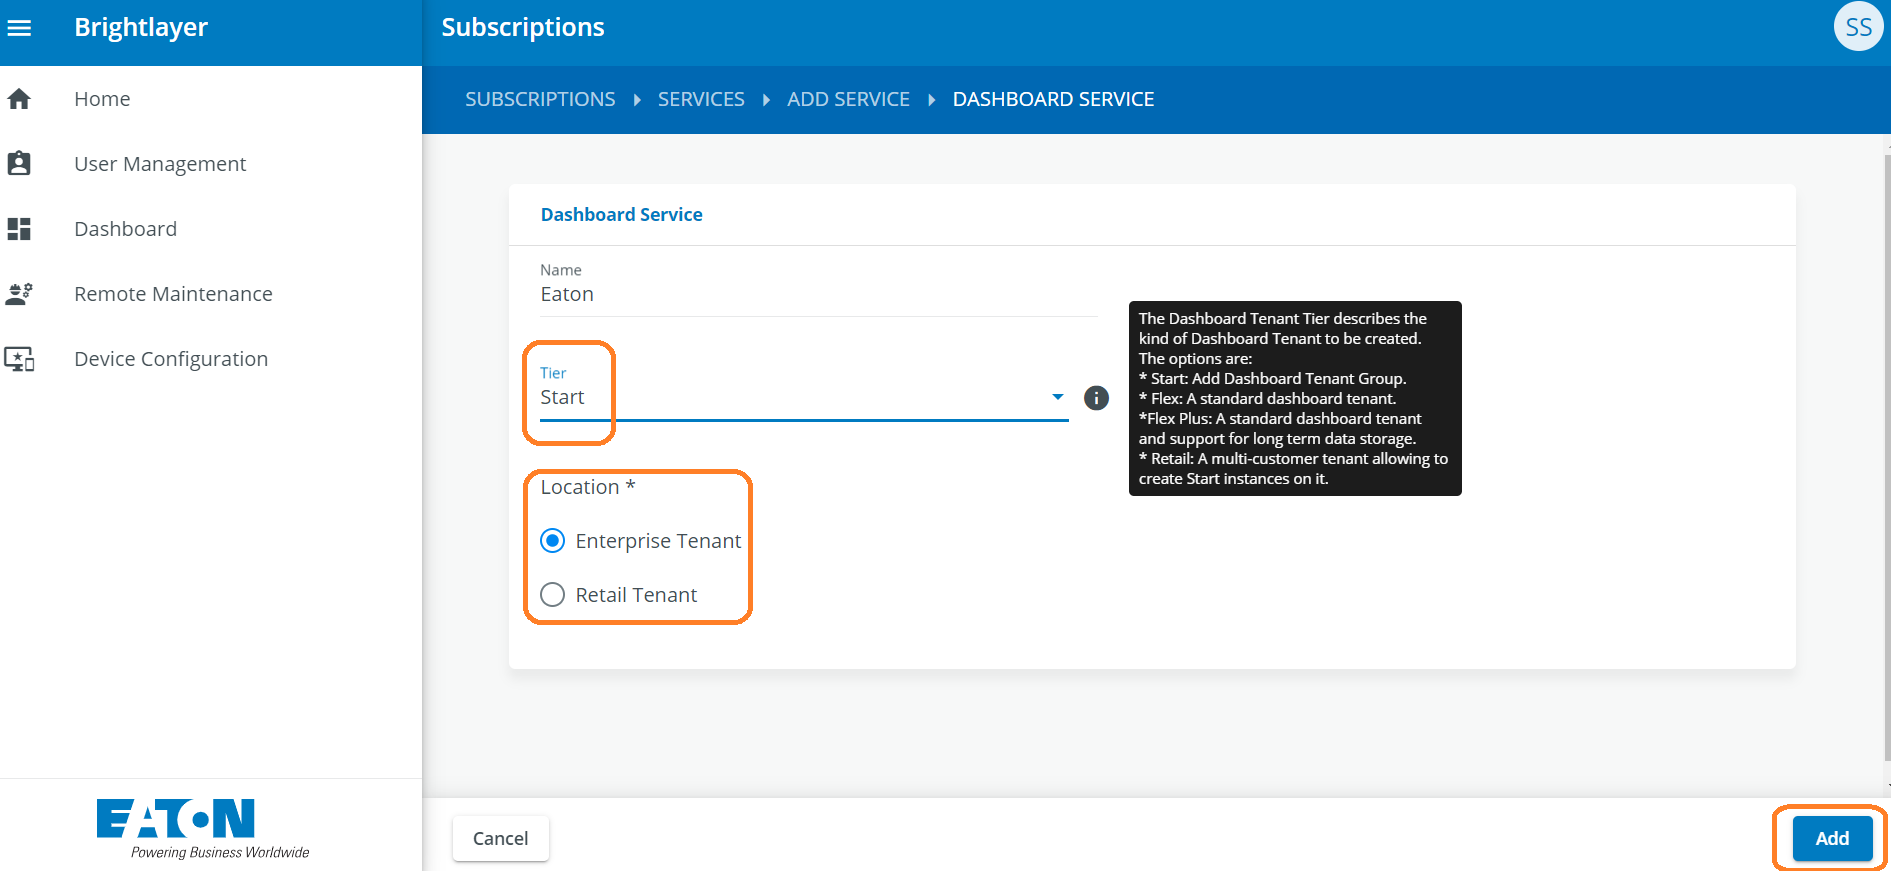1891x871 pixels.
Task: Click the Cancel button
Action: click(x=500, y=838)
